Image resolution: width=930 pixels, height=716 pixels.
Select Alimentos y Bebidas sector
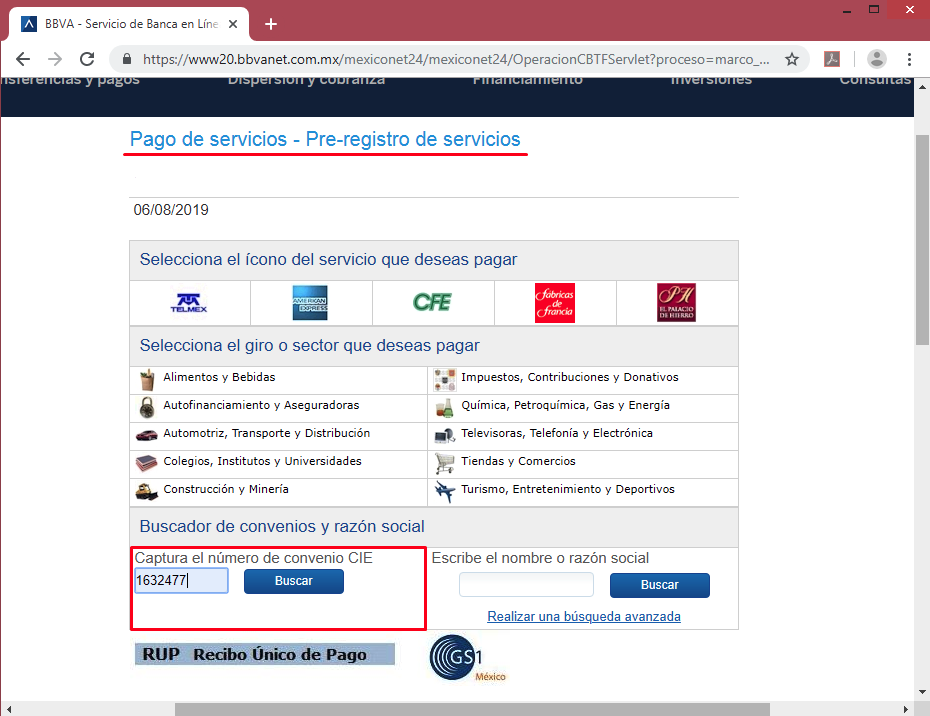219,378
